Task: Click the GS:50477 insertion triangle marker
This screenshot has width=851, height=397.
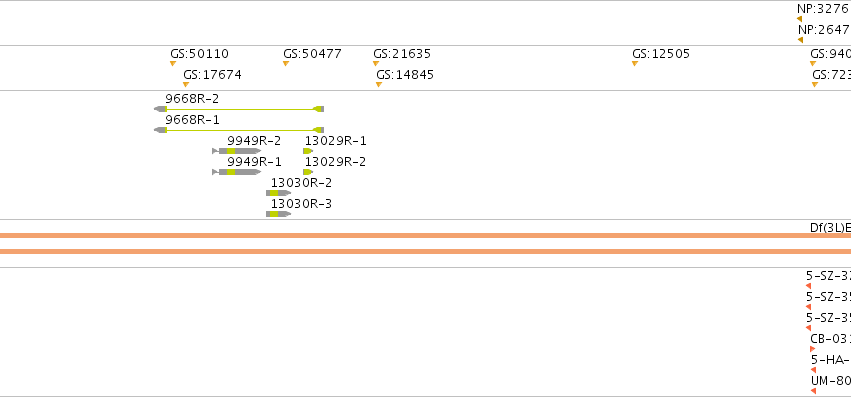Action: tap(286, 64)
